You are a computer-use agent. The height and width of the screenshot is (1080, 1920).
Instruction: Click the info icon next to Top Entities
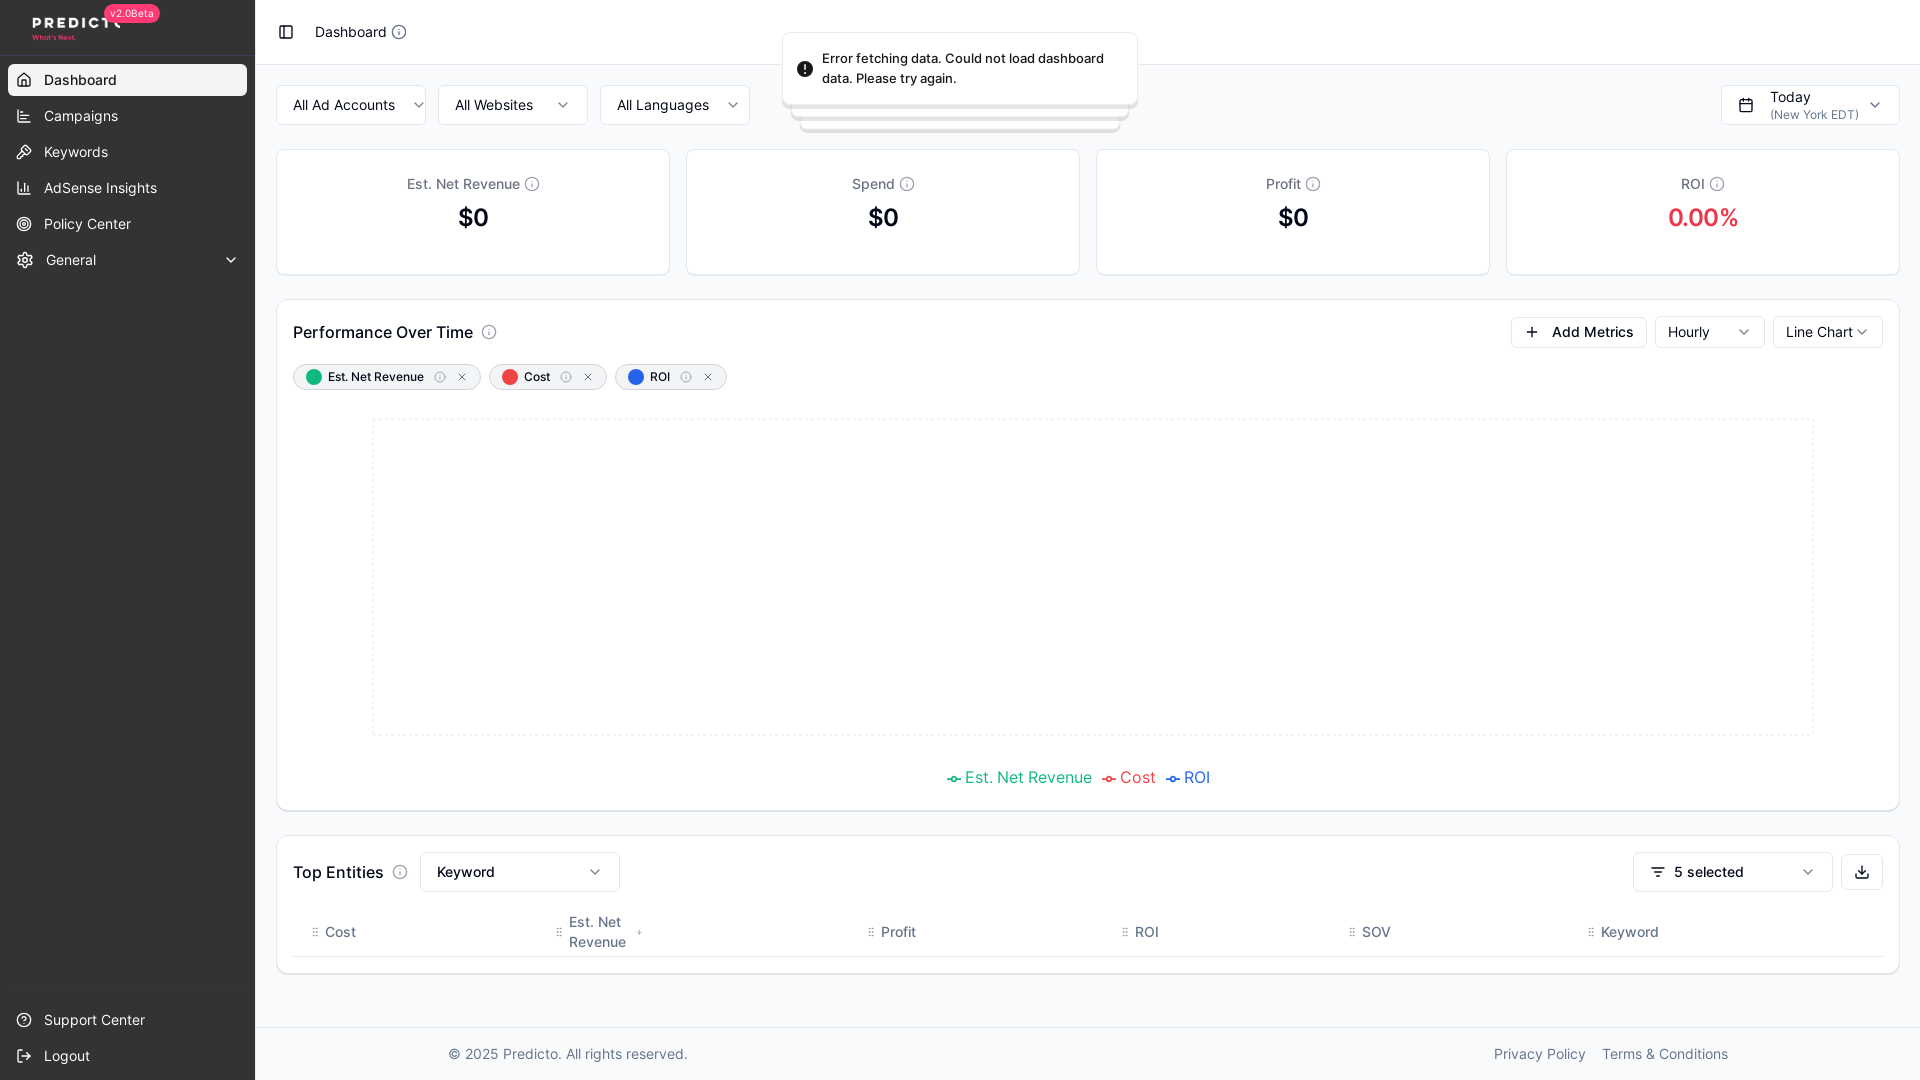pos(400,872)
